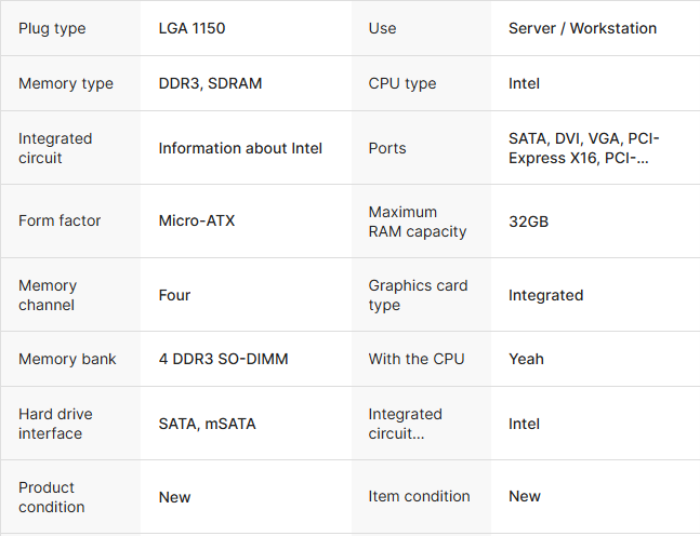Click the Product condition New value
This screenshot has height=536, width=700.
[x=174, y=497]
